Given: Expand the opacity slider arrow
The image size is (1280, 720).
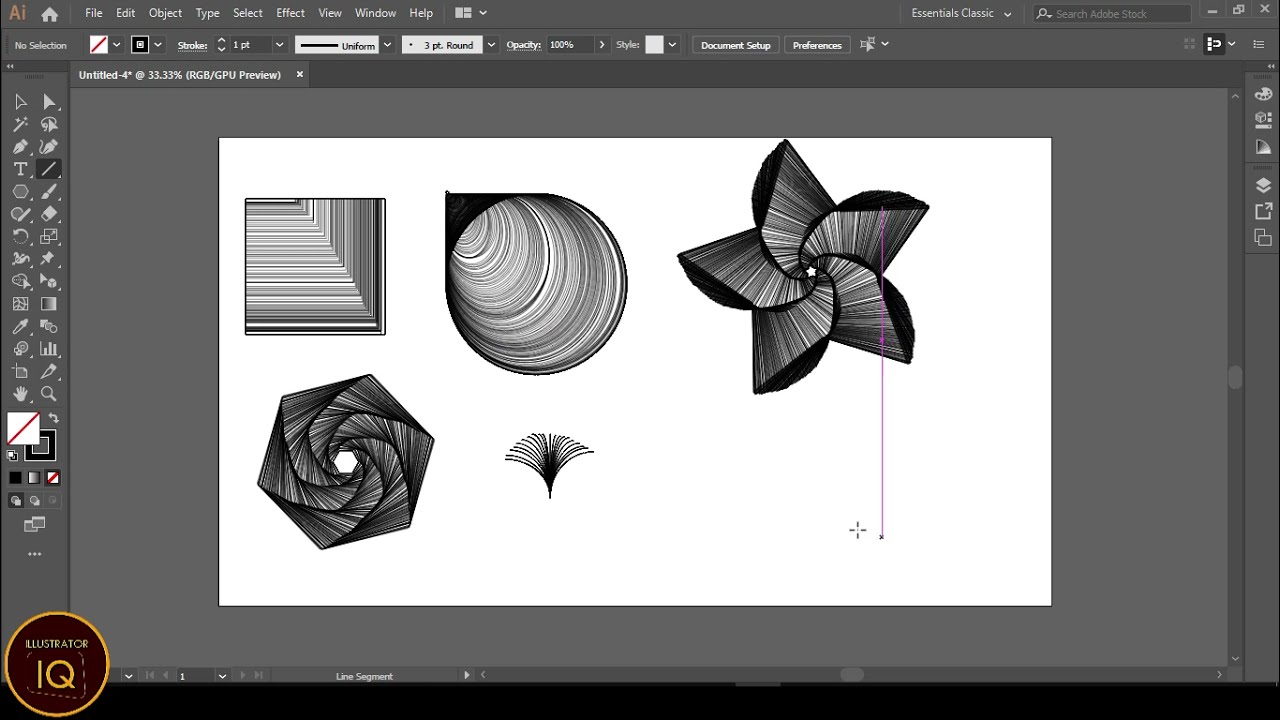Looking at the screenshot, I should (601, 45).
